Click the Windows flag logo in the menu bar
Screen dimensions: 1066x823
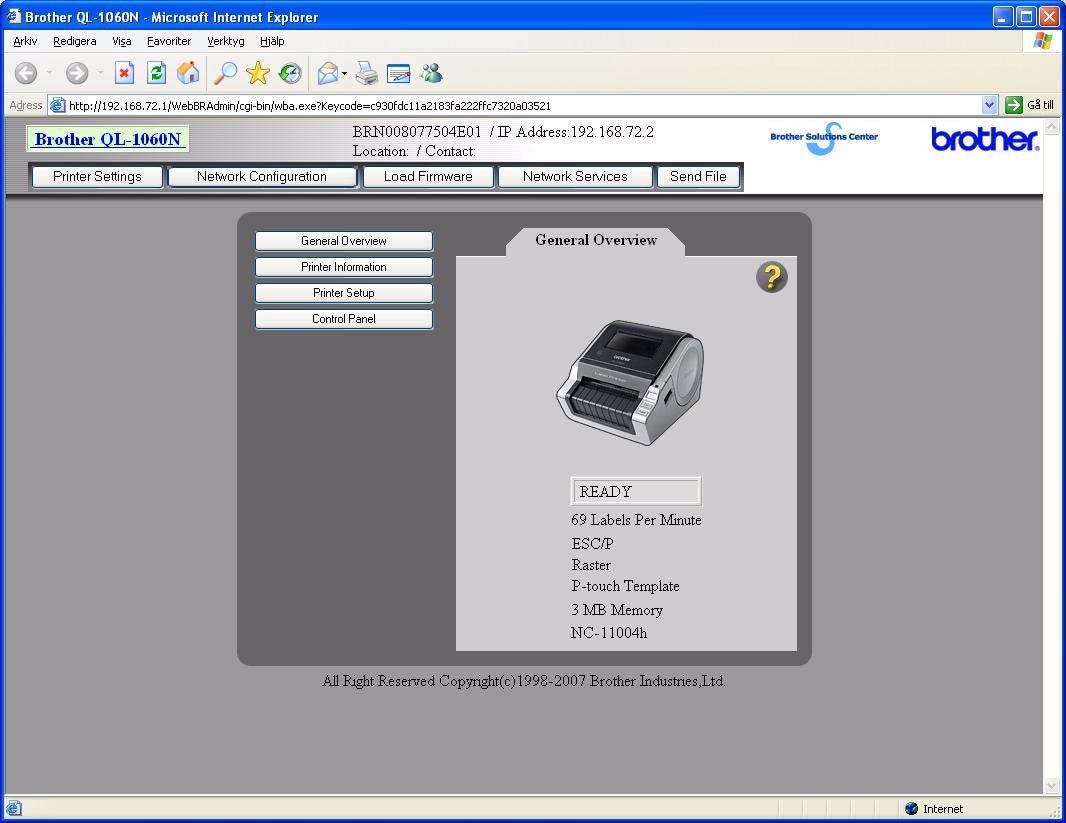click(x=1042, y=41)
